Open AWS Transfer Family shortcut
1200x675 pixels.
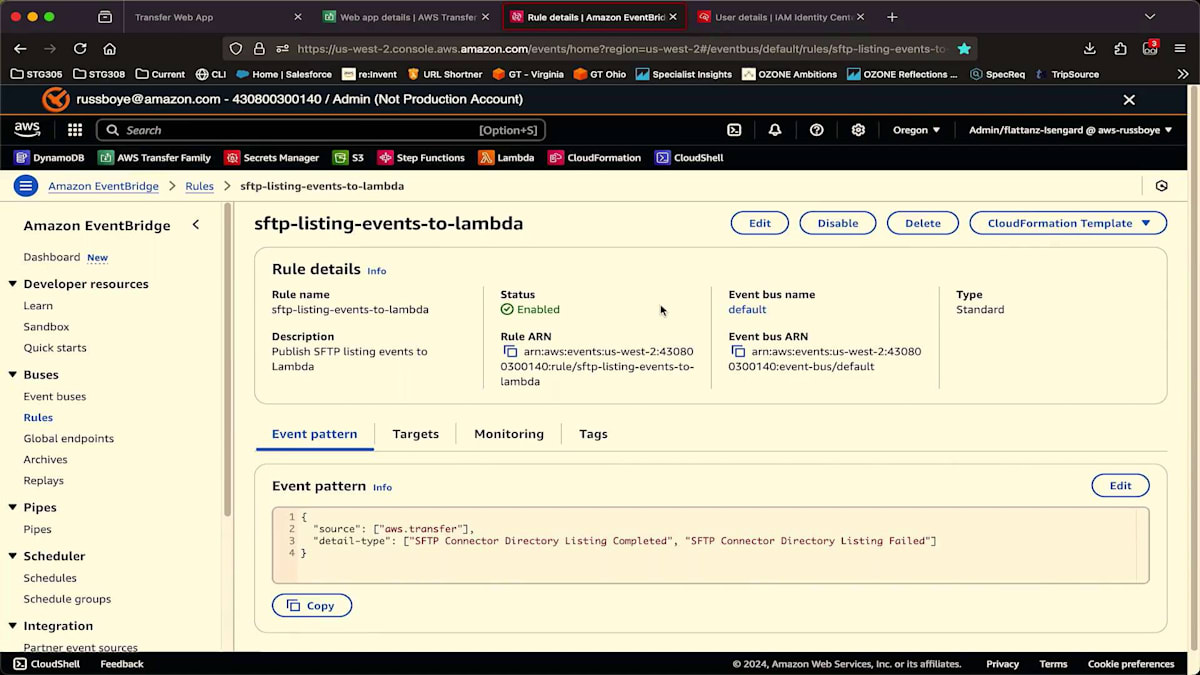(155, 158)
